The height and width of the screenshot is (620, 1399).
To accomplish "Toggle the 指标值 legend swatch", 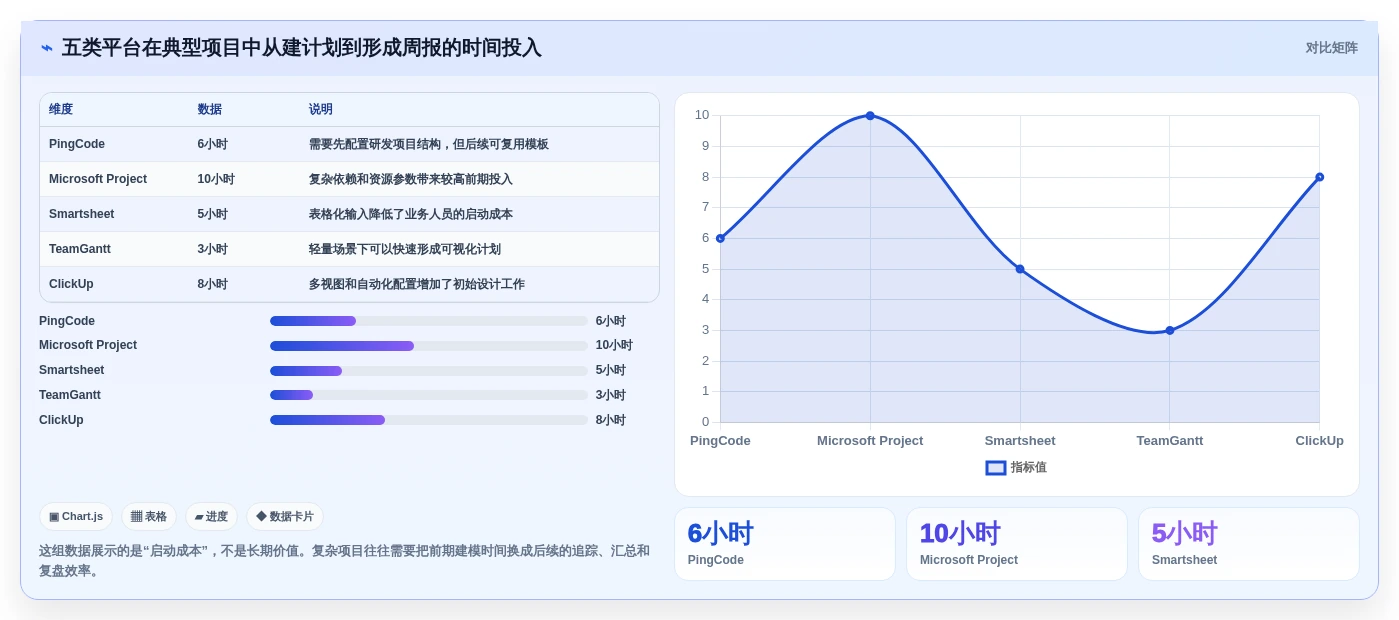I will (x=996, y=467).
